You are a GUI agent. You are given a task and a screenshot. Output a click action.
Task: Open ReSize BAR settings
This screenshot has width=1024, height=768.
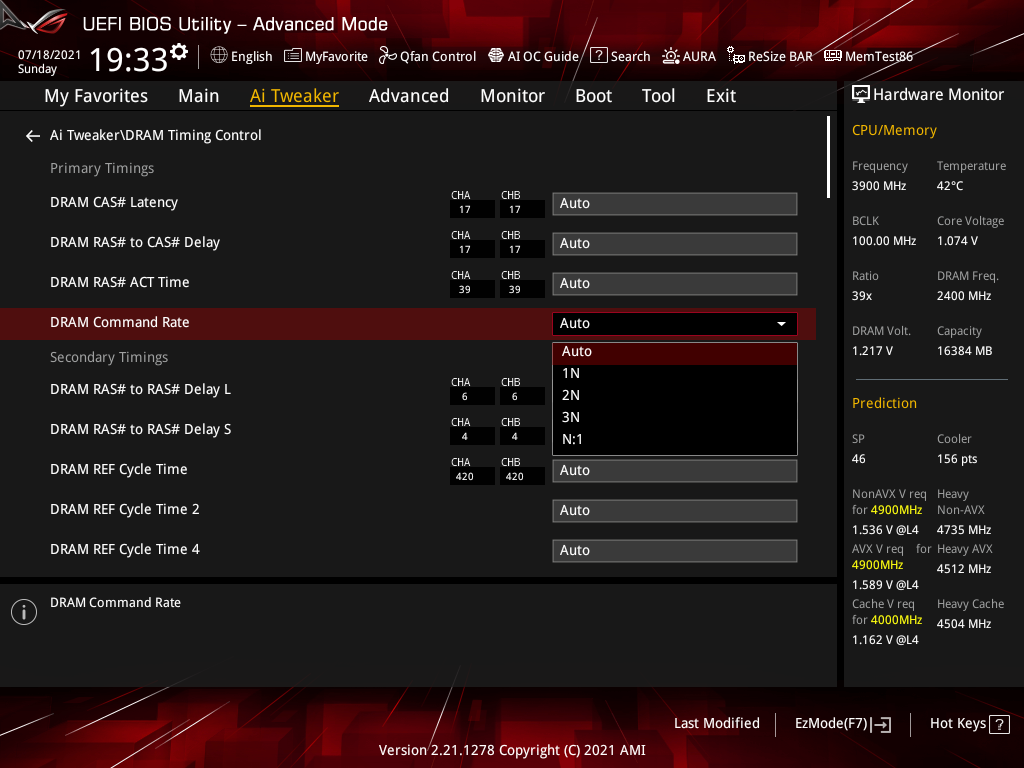coord(769,56)
